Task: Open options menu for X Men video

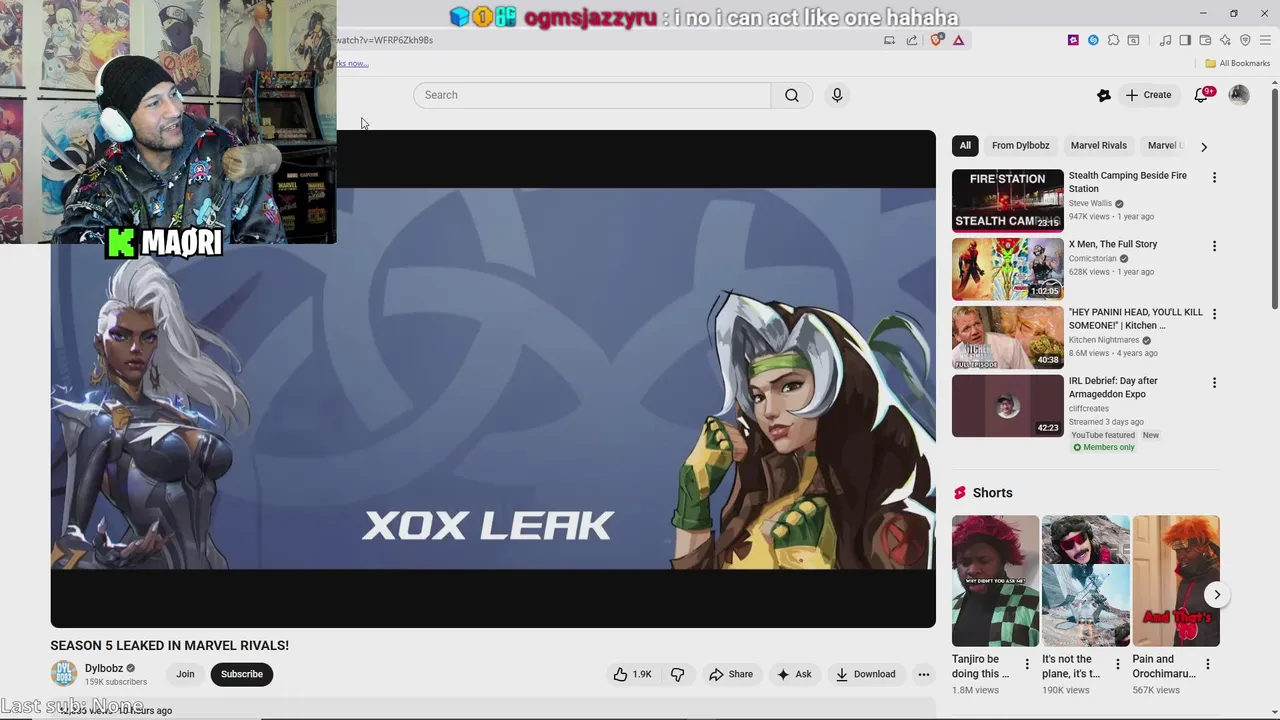Action: (x=1214, y=246)
